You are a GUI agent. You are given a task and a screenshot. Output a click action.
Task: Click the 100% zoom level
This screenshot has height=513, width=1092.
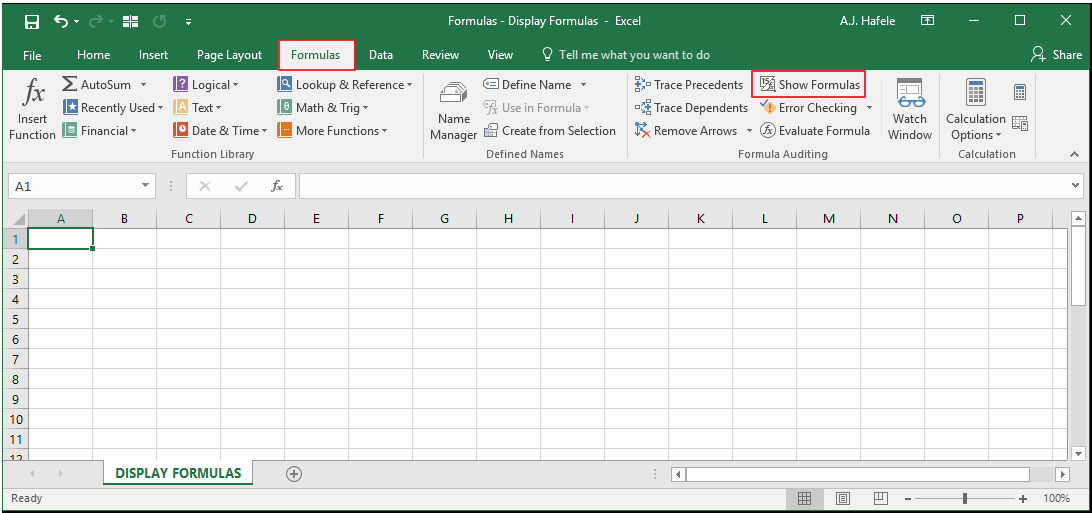pyautogui.click(x=1056, y=498)
